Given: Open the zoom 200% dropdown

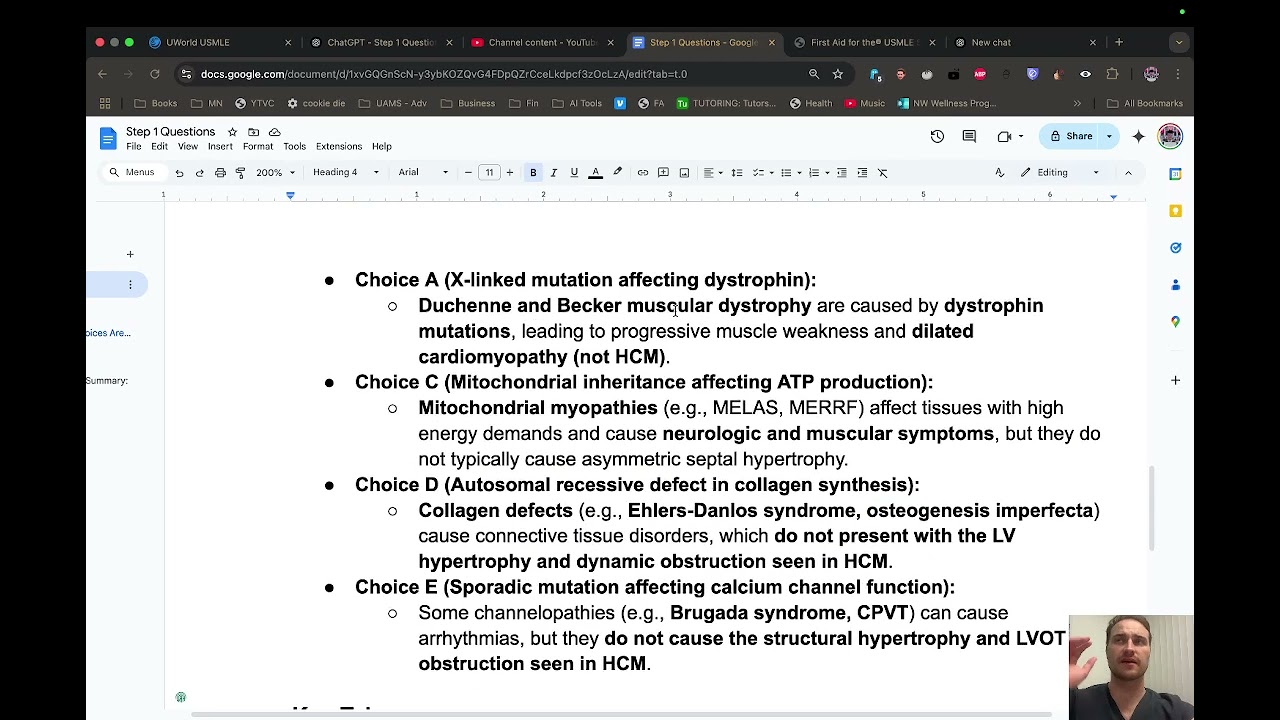Looking at the screenshot, I should 275,173.
